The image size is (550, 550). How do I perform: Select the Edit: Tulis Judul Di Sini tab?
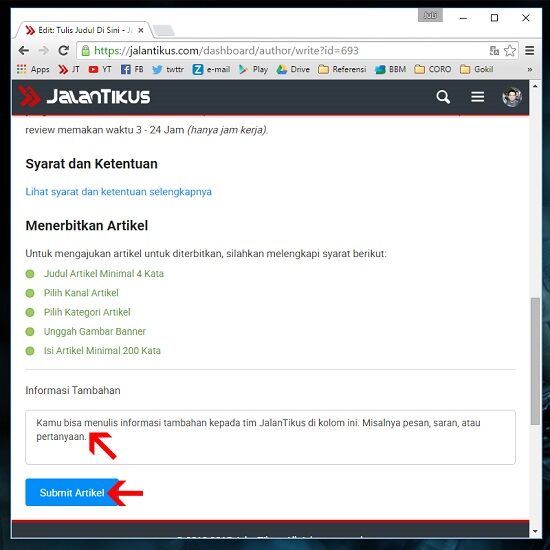pyautogui.click(x=81, y=30)
